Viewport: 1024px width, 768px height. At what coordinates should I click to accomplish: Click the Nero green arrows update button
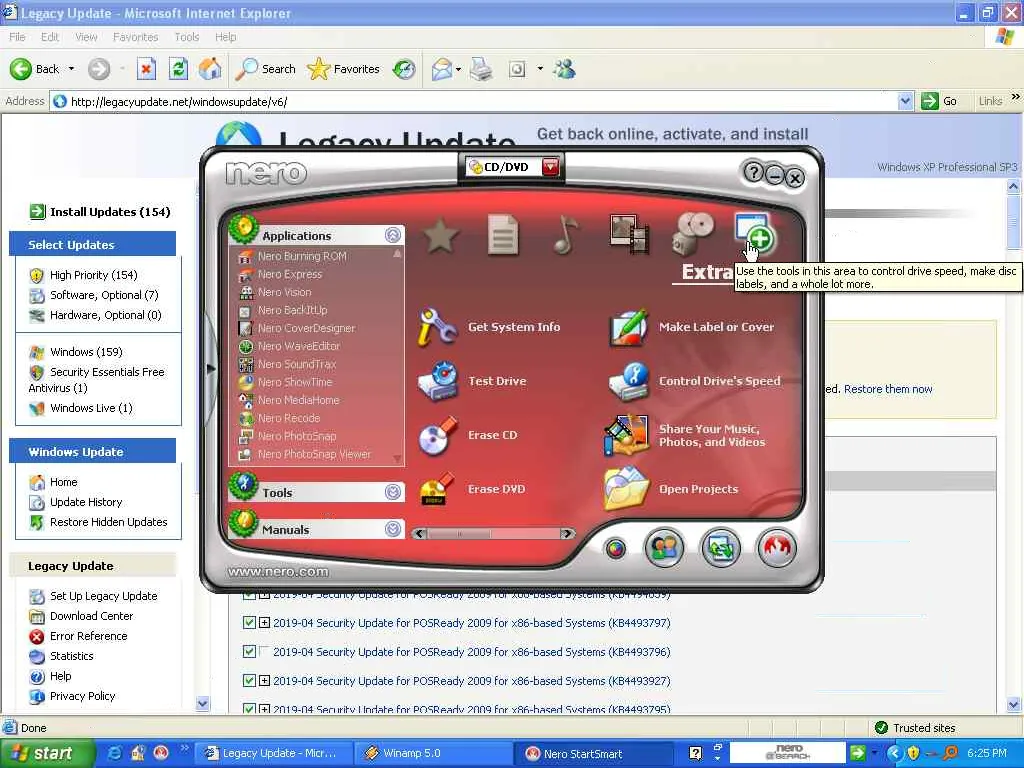(720, 547)
